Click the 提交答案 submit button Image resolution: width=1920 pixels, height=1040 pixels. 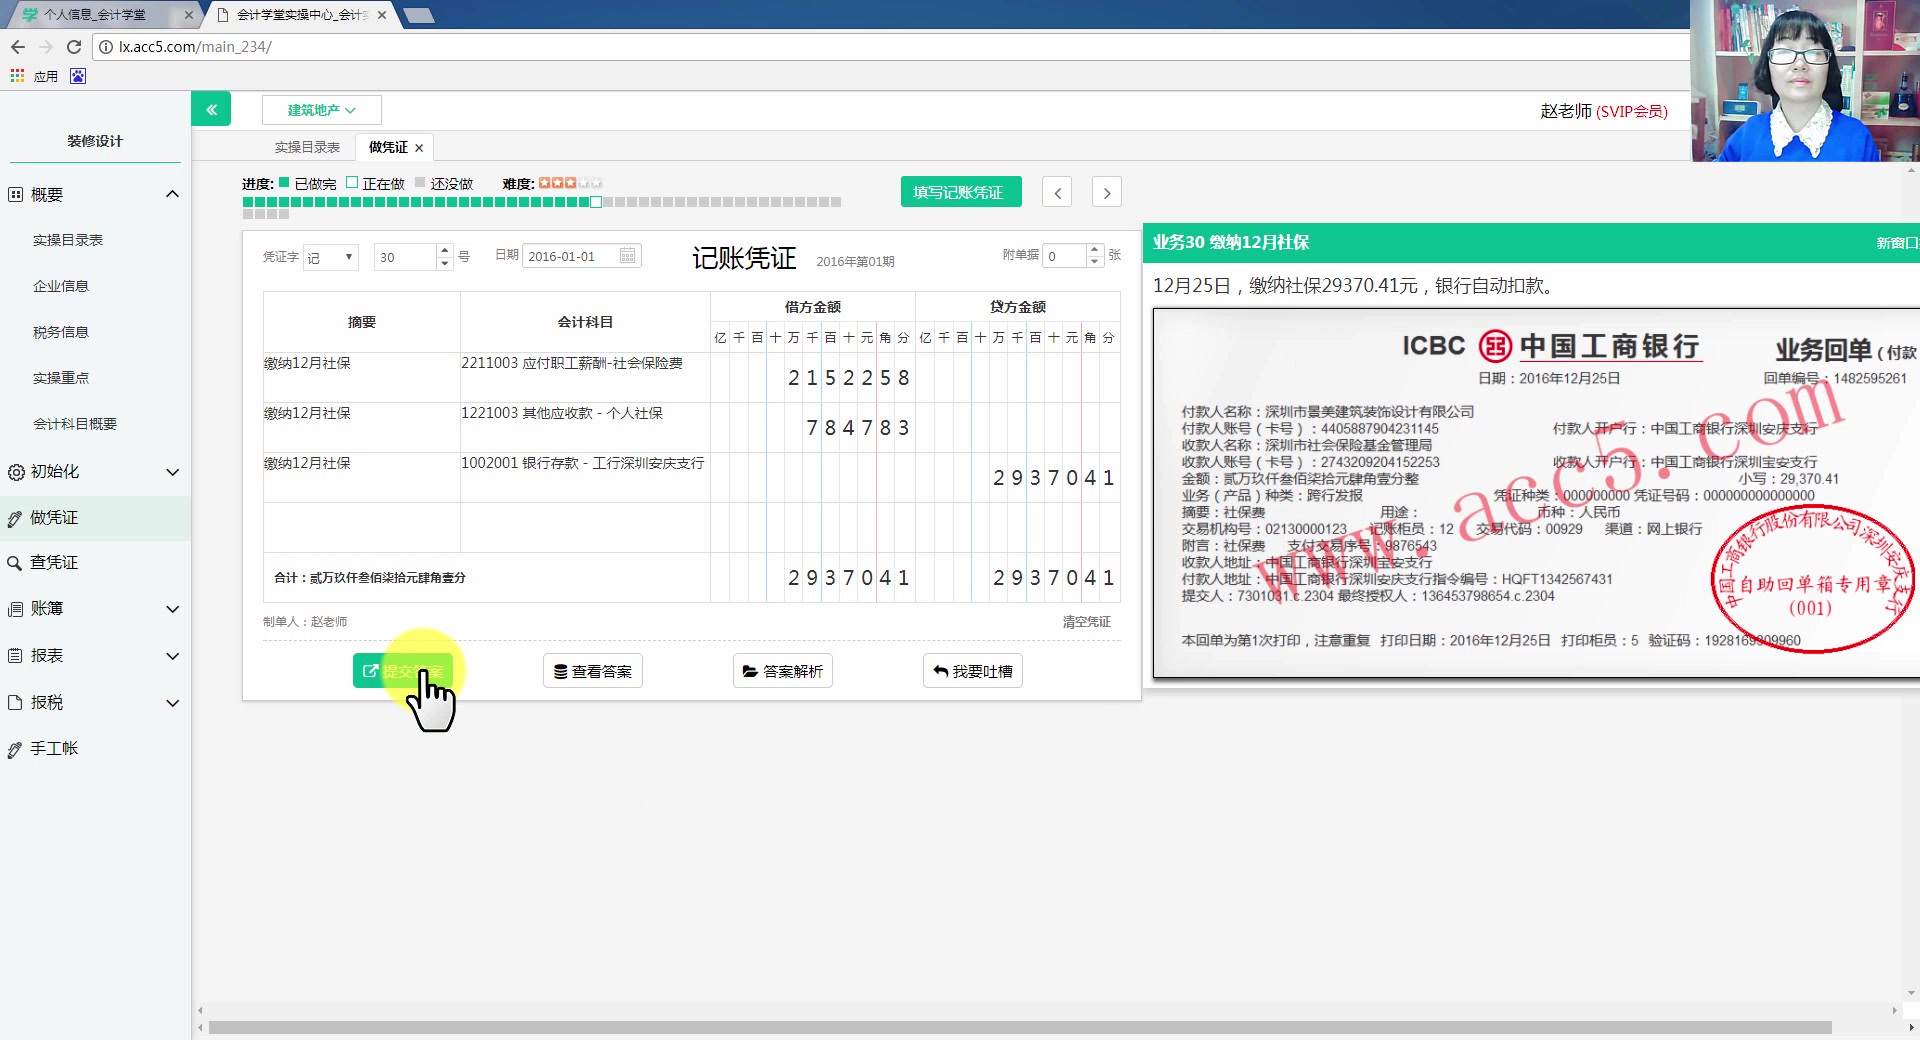pos(404,671)
